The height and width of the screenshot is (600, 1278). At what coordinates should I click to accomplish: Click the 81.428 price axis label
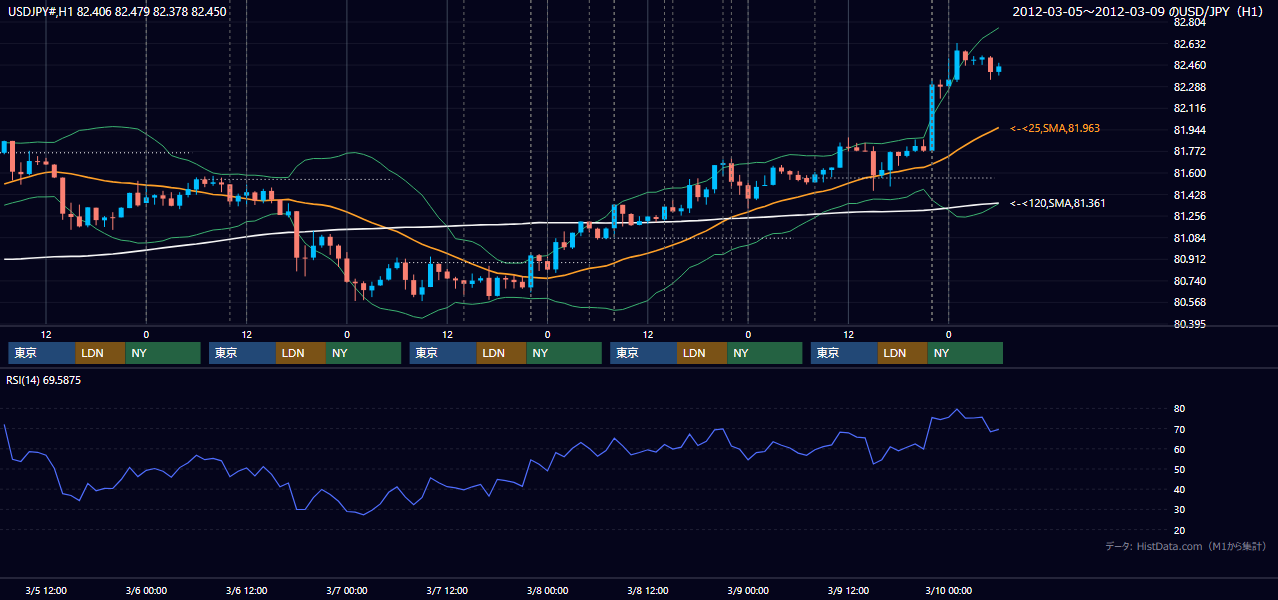click(1189, 195)
